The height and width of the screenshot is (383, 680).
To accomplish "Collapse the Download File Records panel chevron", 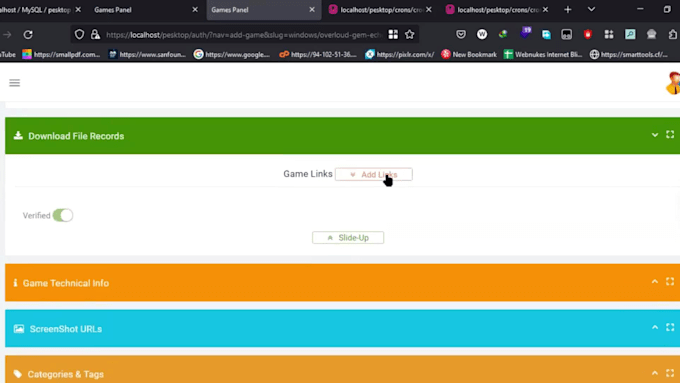I will (x=655, y=135).
